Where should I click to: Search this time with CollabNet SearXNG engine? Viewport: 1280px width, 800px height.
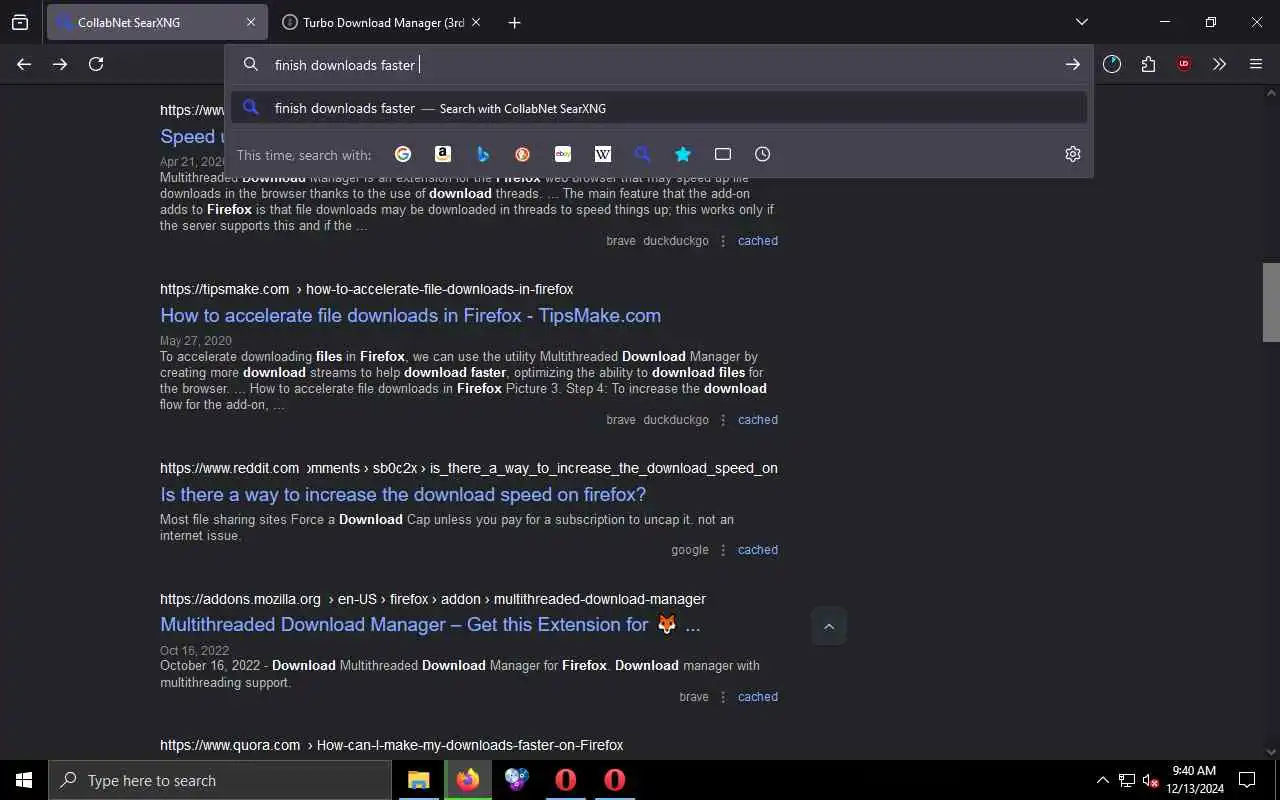643,154
